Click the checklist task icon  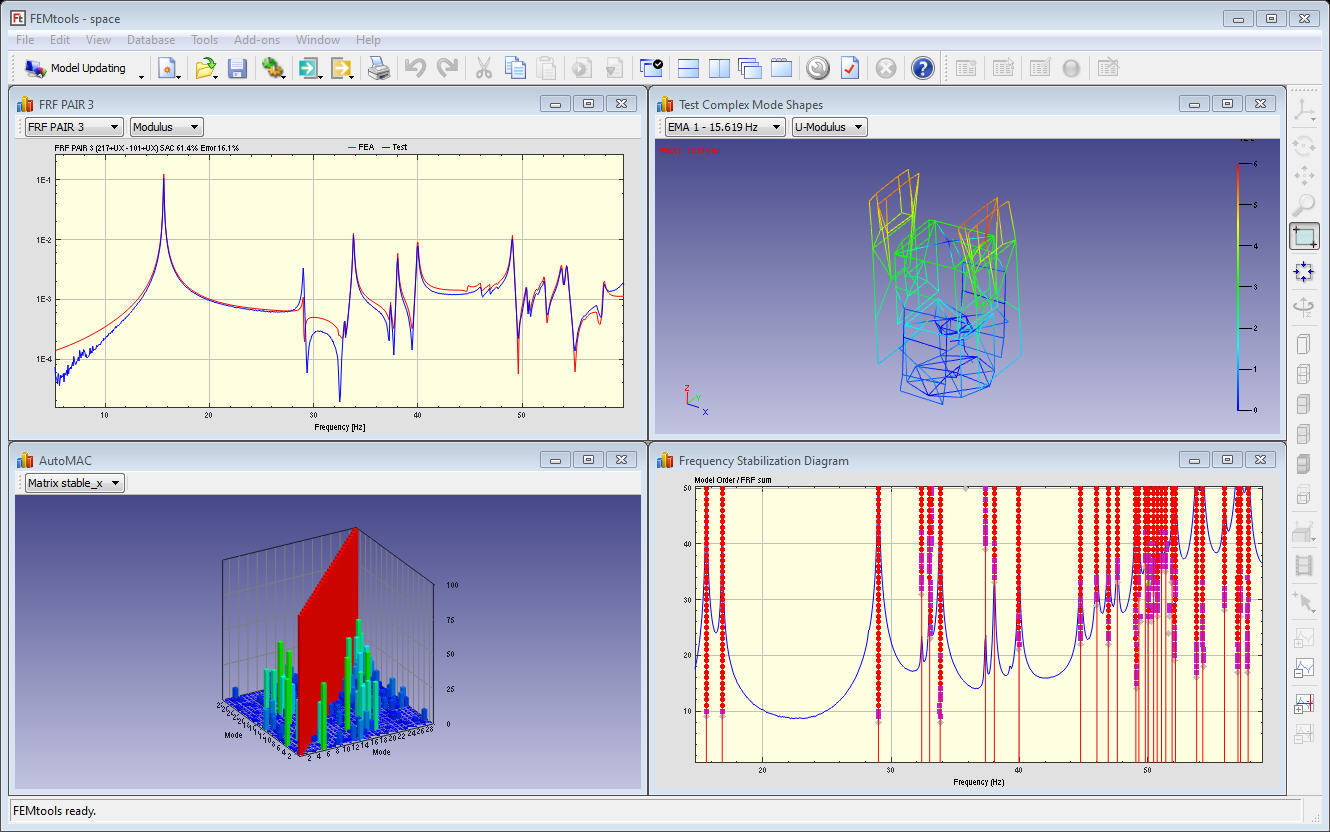pyautogui.click(x=850, y=68)
